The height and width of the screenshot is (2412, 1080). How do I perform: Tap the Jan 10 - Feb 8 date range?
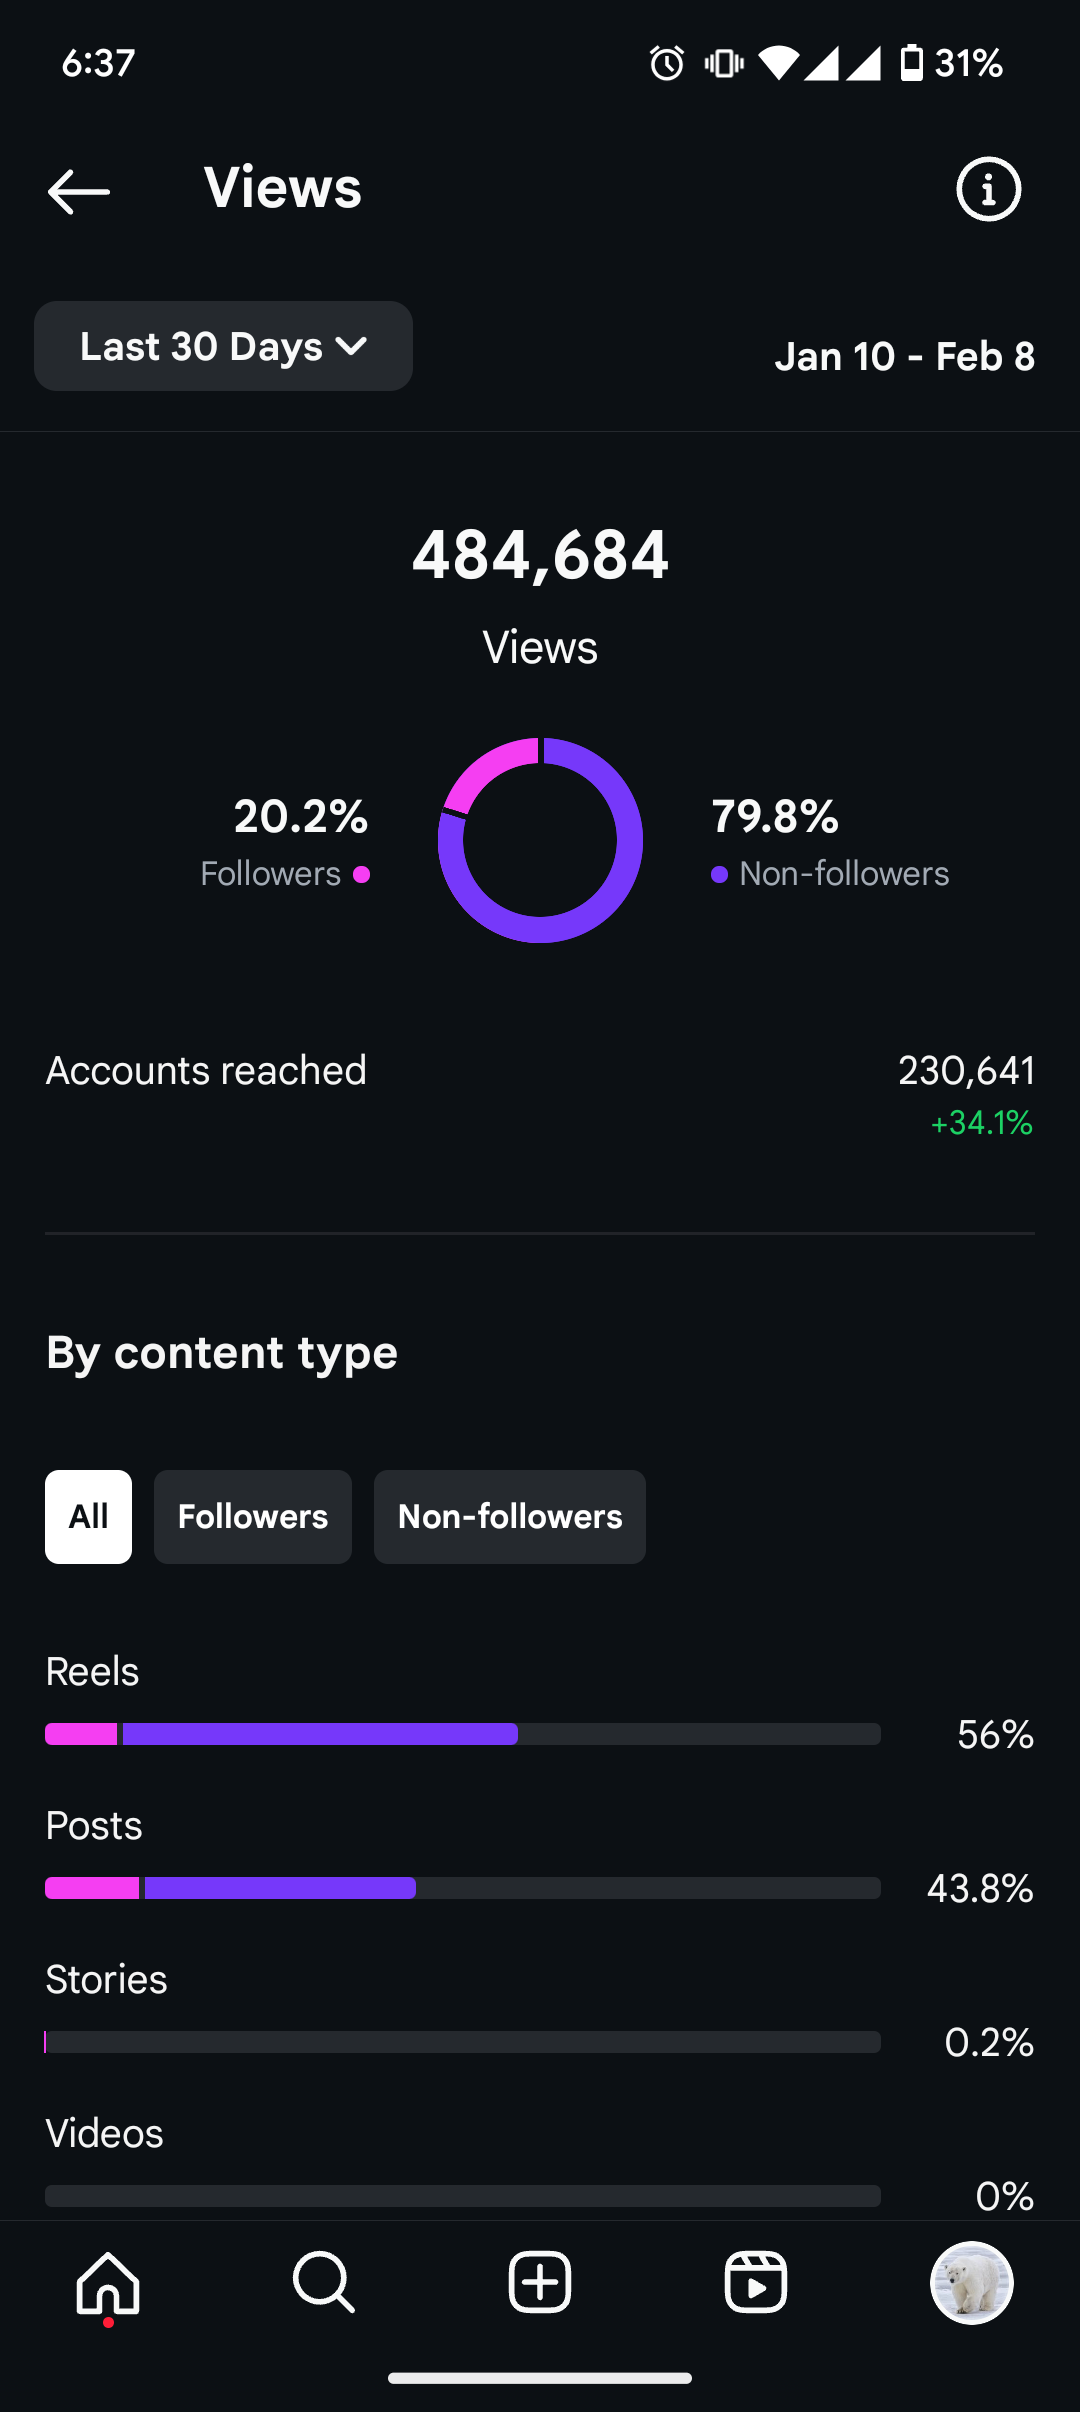905,356
